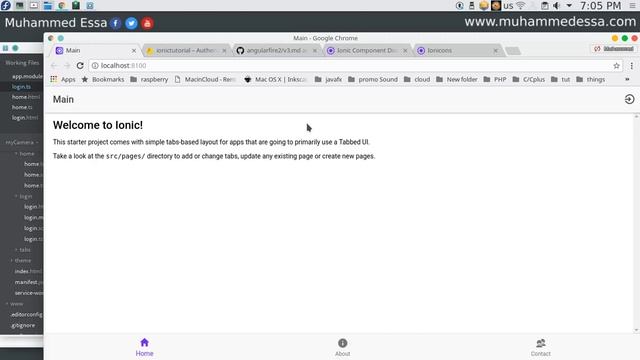Open the About tab info icon
The height and width of the screenshot is (360, 640).
(x=342, y=343)
